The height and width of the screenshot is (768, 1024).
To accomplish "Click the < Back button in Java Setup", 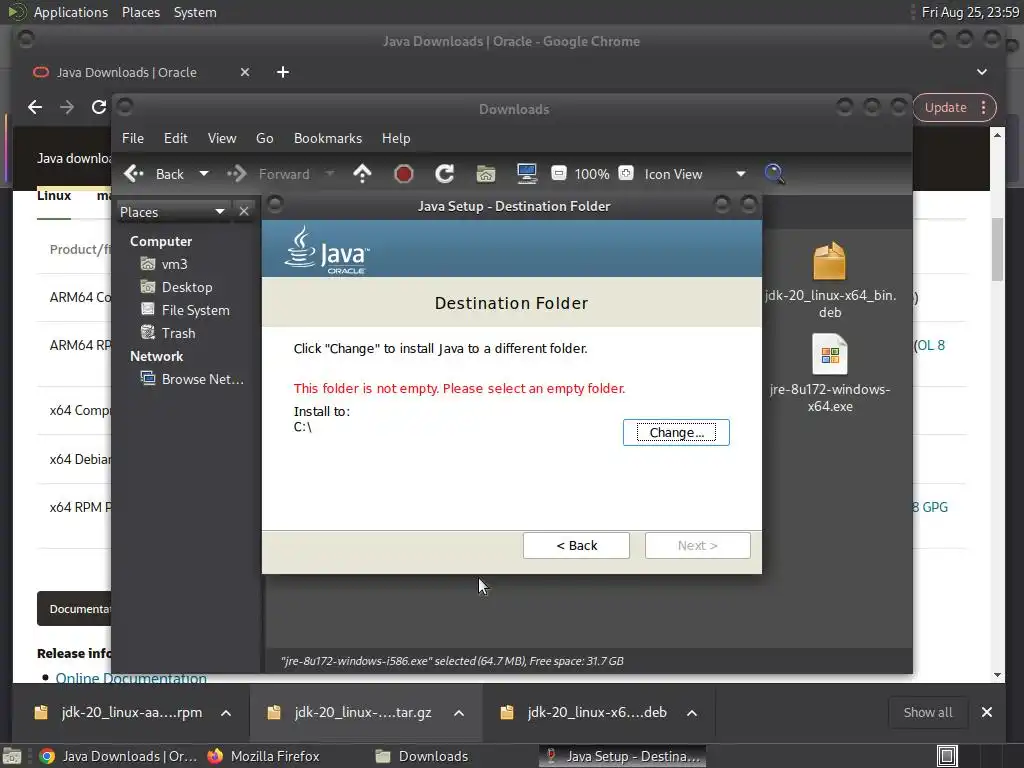I will tap(576, 545).
